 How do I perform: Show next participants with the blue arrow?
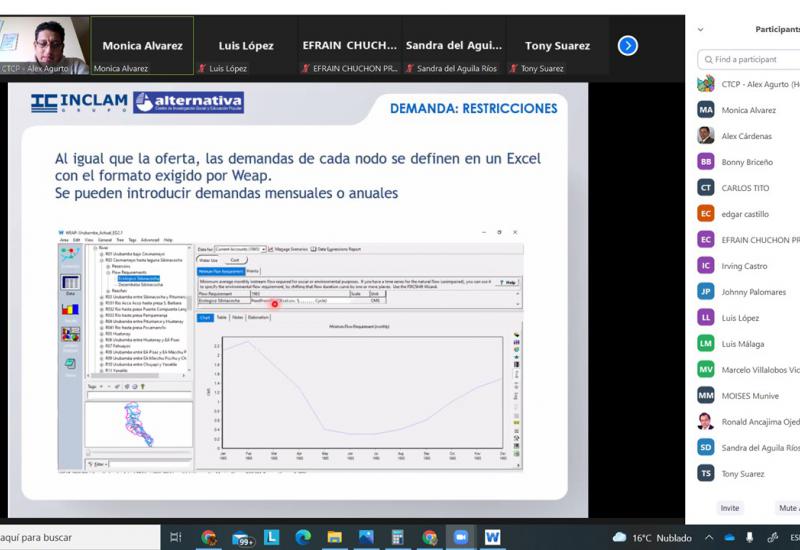coord(628,45)
